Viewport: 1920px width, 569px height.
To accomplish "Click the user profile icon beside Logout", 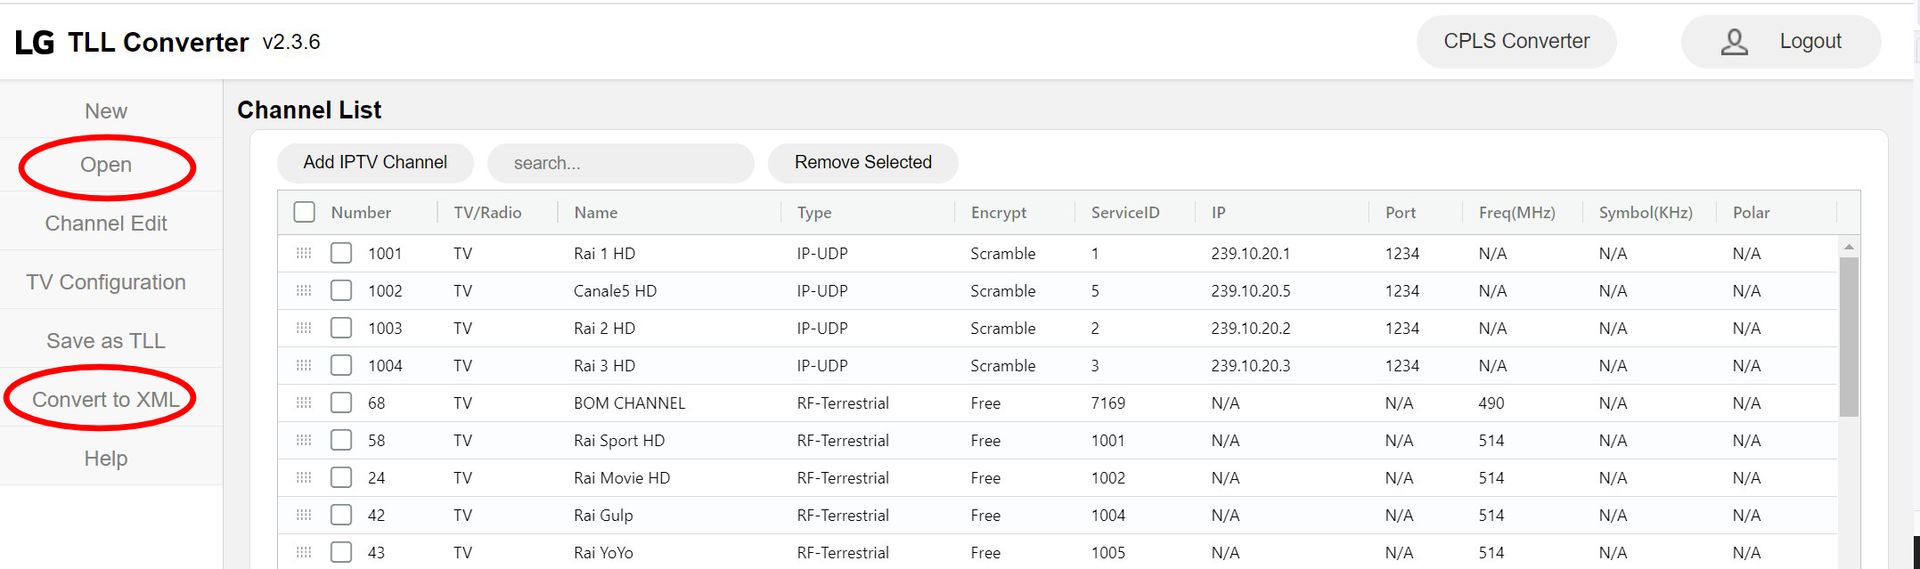I will (1734, 42).
